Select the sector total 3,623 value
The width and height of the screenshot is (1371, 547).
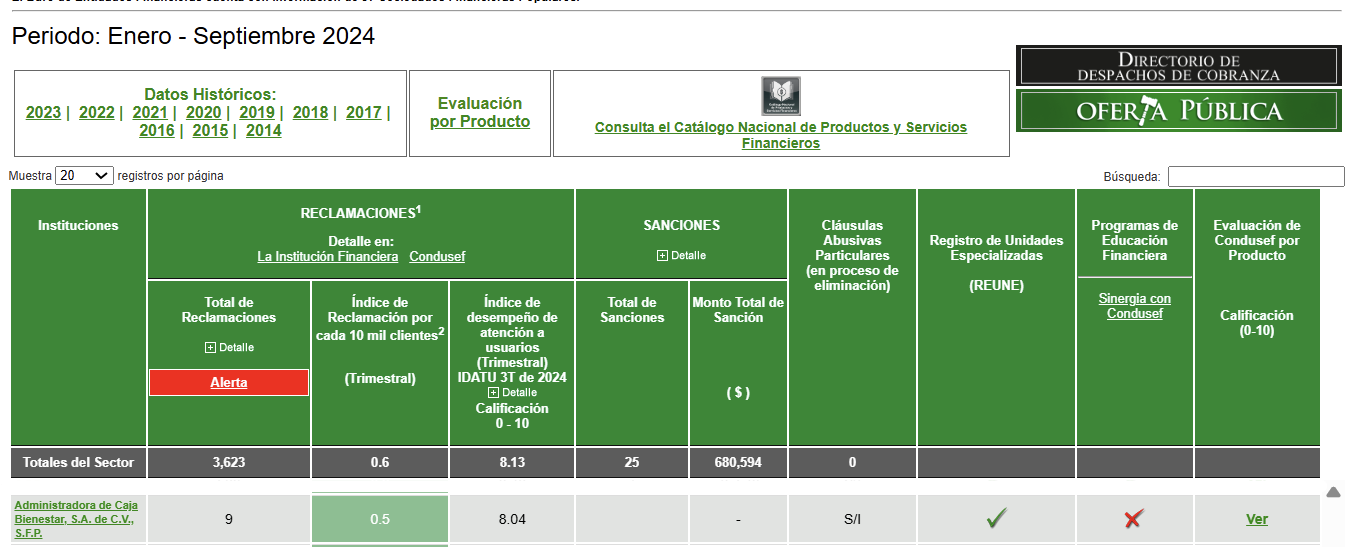coord(229,463)
